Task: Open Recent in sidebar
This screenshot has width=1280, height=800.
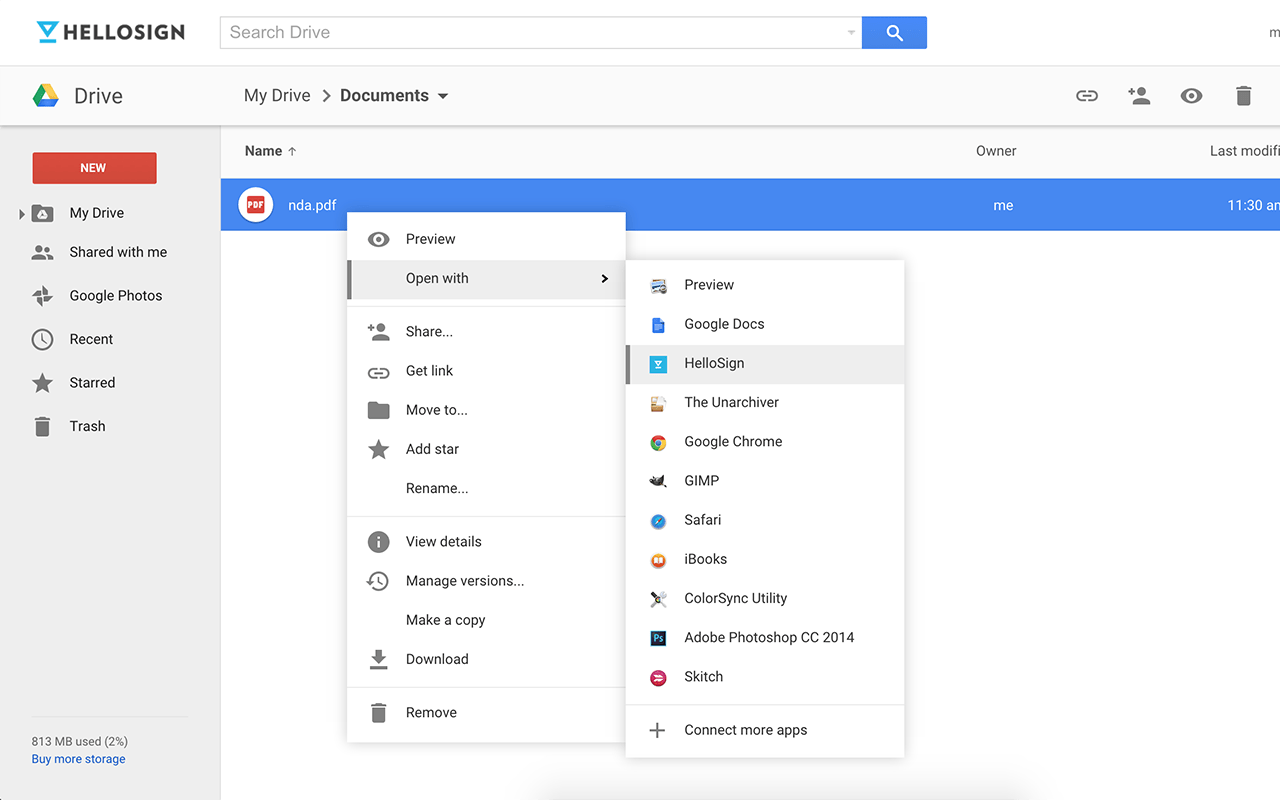Action: pos(91,339)
